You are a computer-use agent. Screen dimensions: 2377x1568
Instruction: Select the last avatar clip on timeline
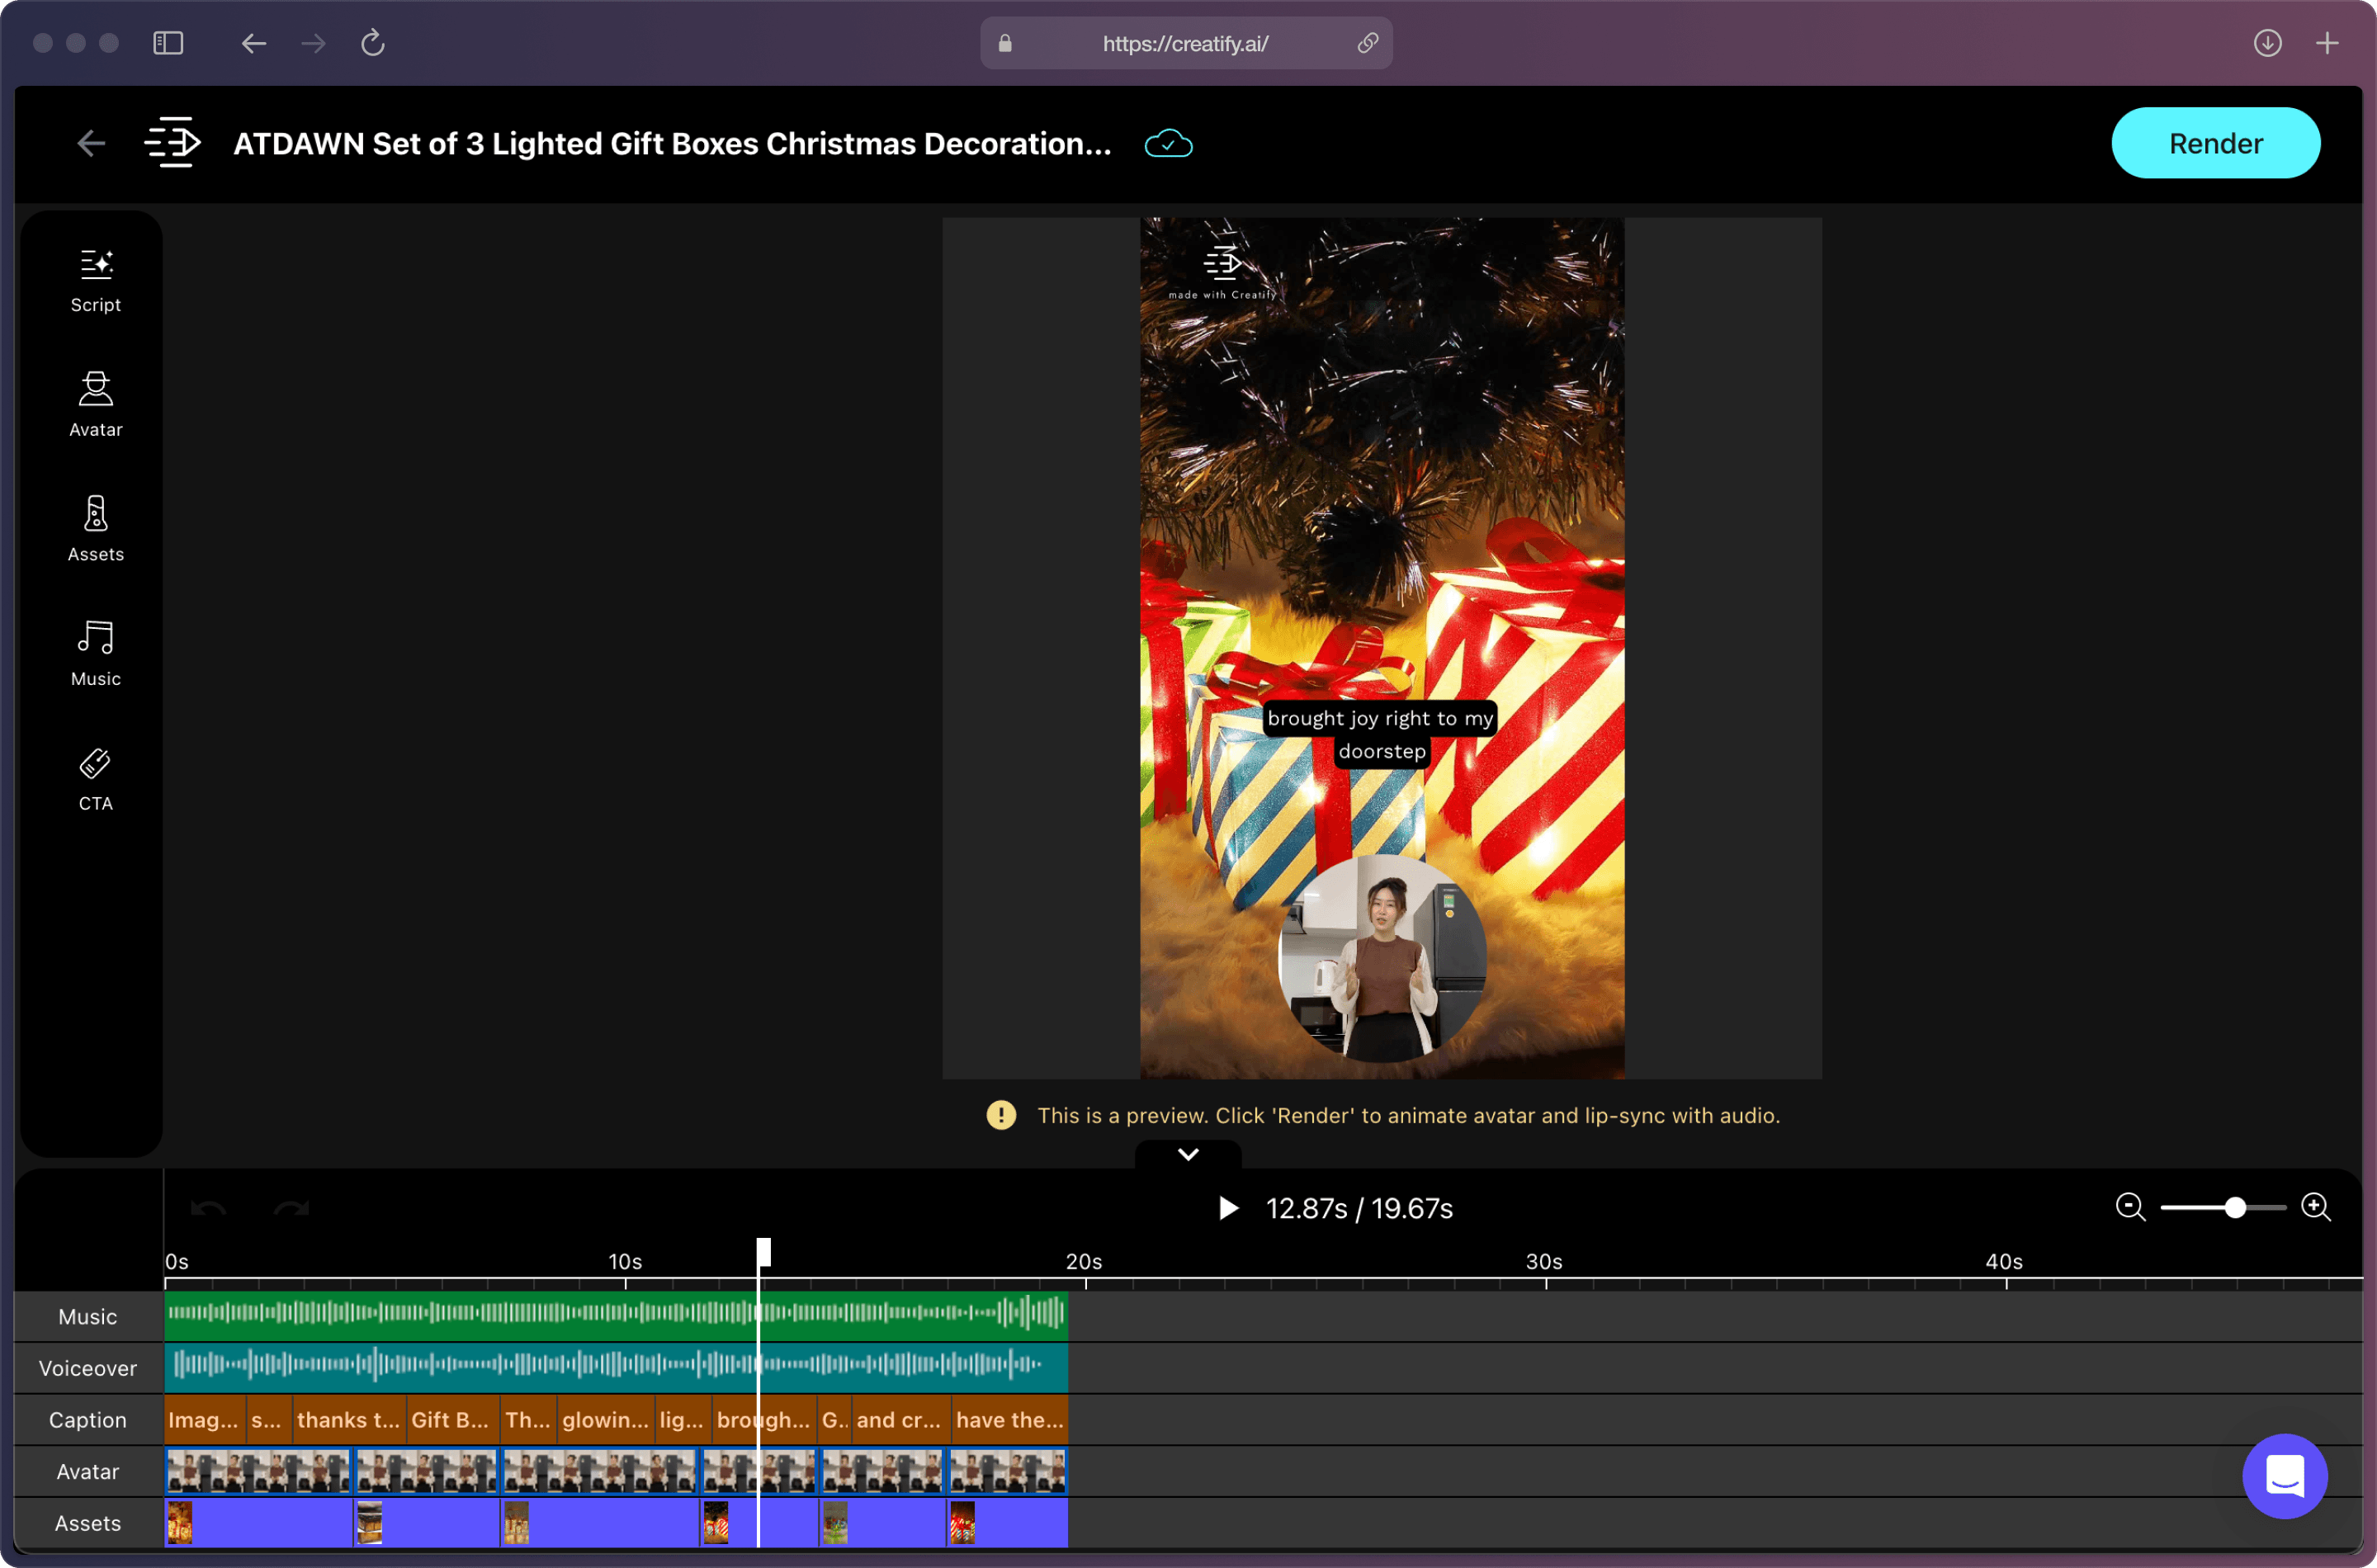coord(1007,1472)
